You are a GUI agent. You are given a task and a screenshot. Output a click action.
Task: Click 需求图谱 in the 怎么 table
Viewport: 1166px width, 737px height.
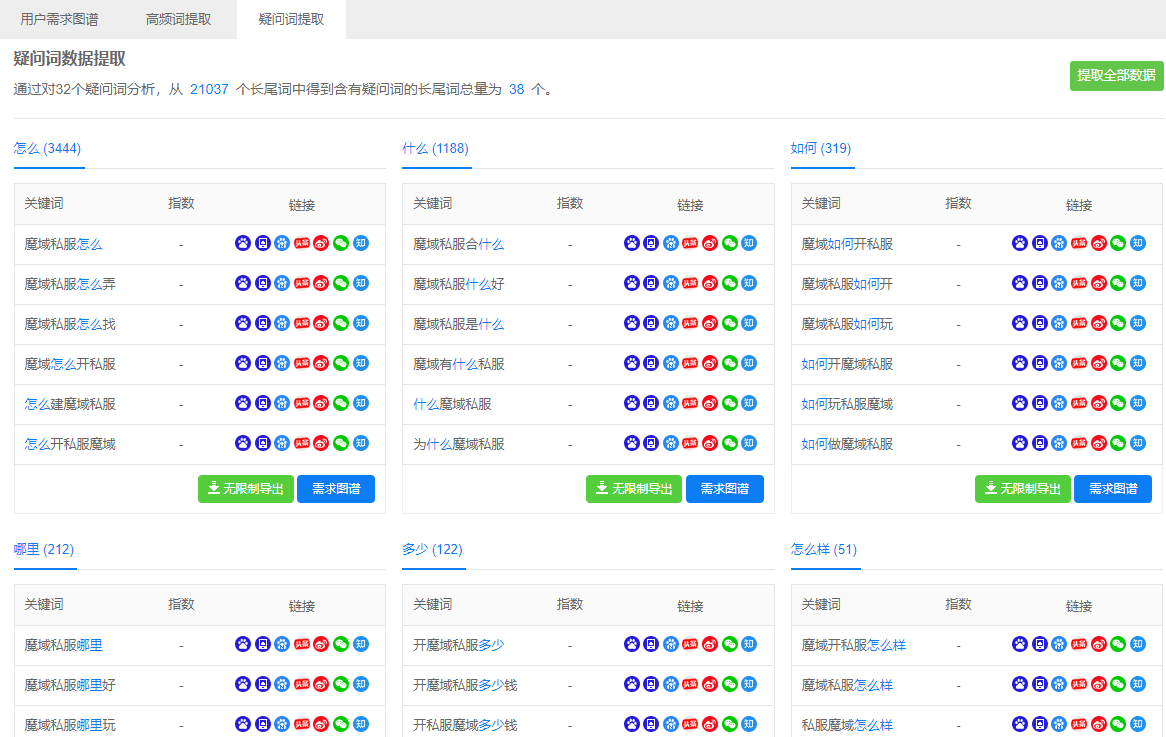[336, 489]
